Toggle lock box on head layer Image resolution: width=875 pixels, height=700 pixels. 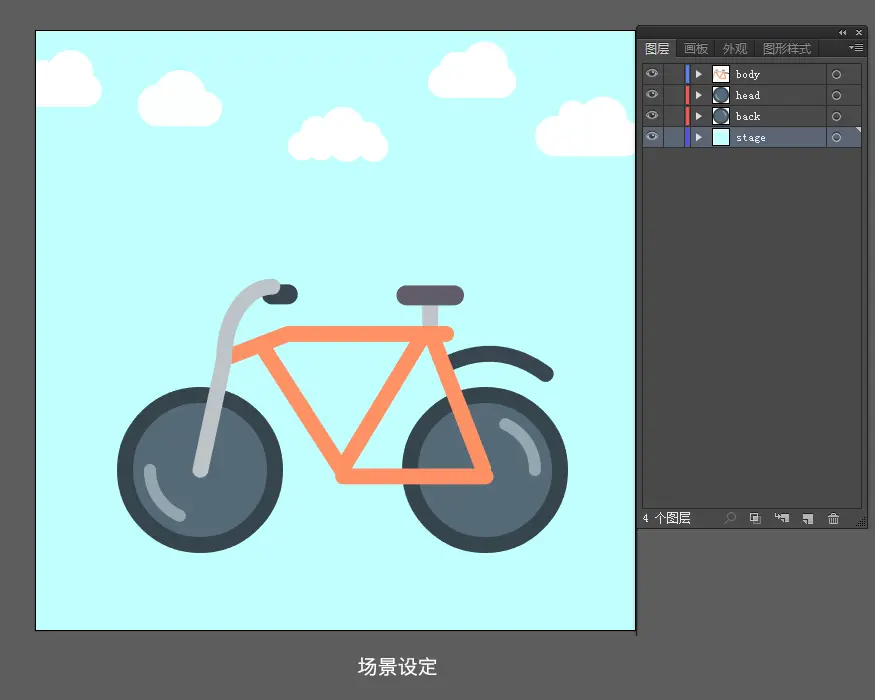[674, 95]
